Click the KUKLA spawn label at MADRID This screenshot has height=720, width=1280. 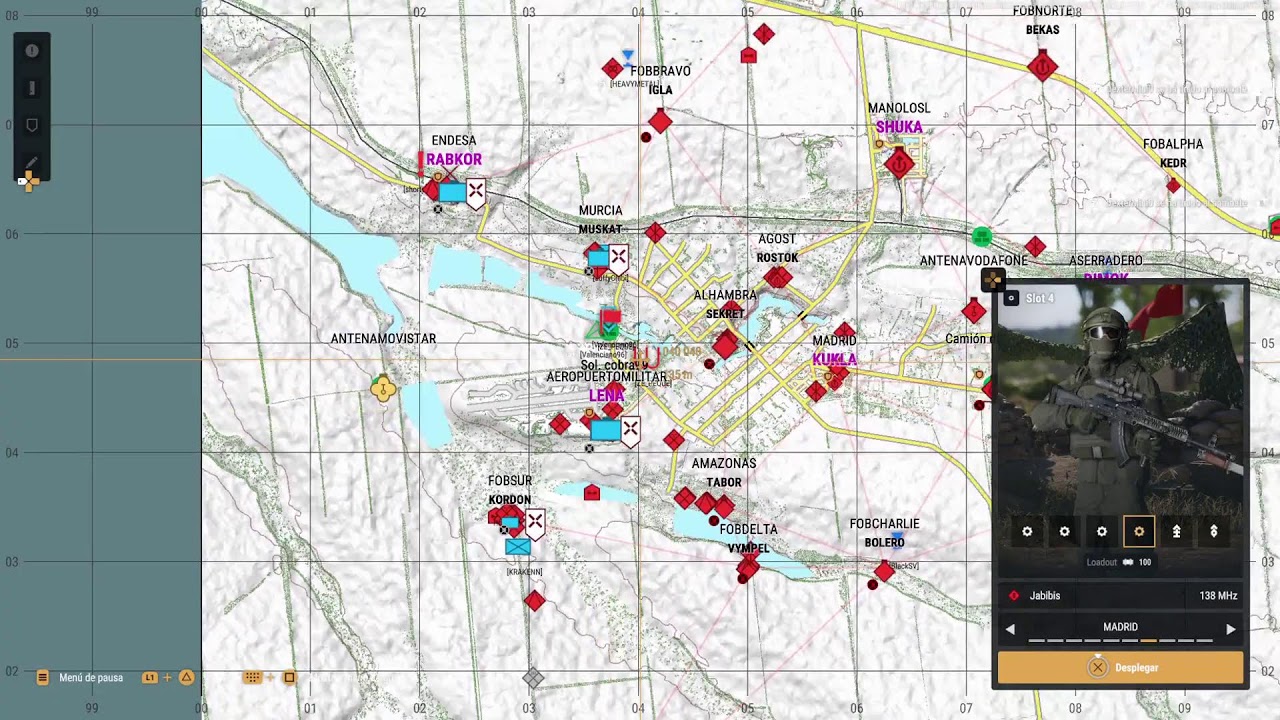(835, 359)
